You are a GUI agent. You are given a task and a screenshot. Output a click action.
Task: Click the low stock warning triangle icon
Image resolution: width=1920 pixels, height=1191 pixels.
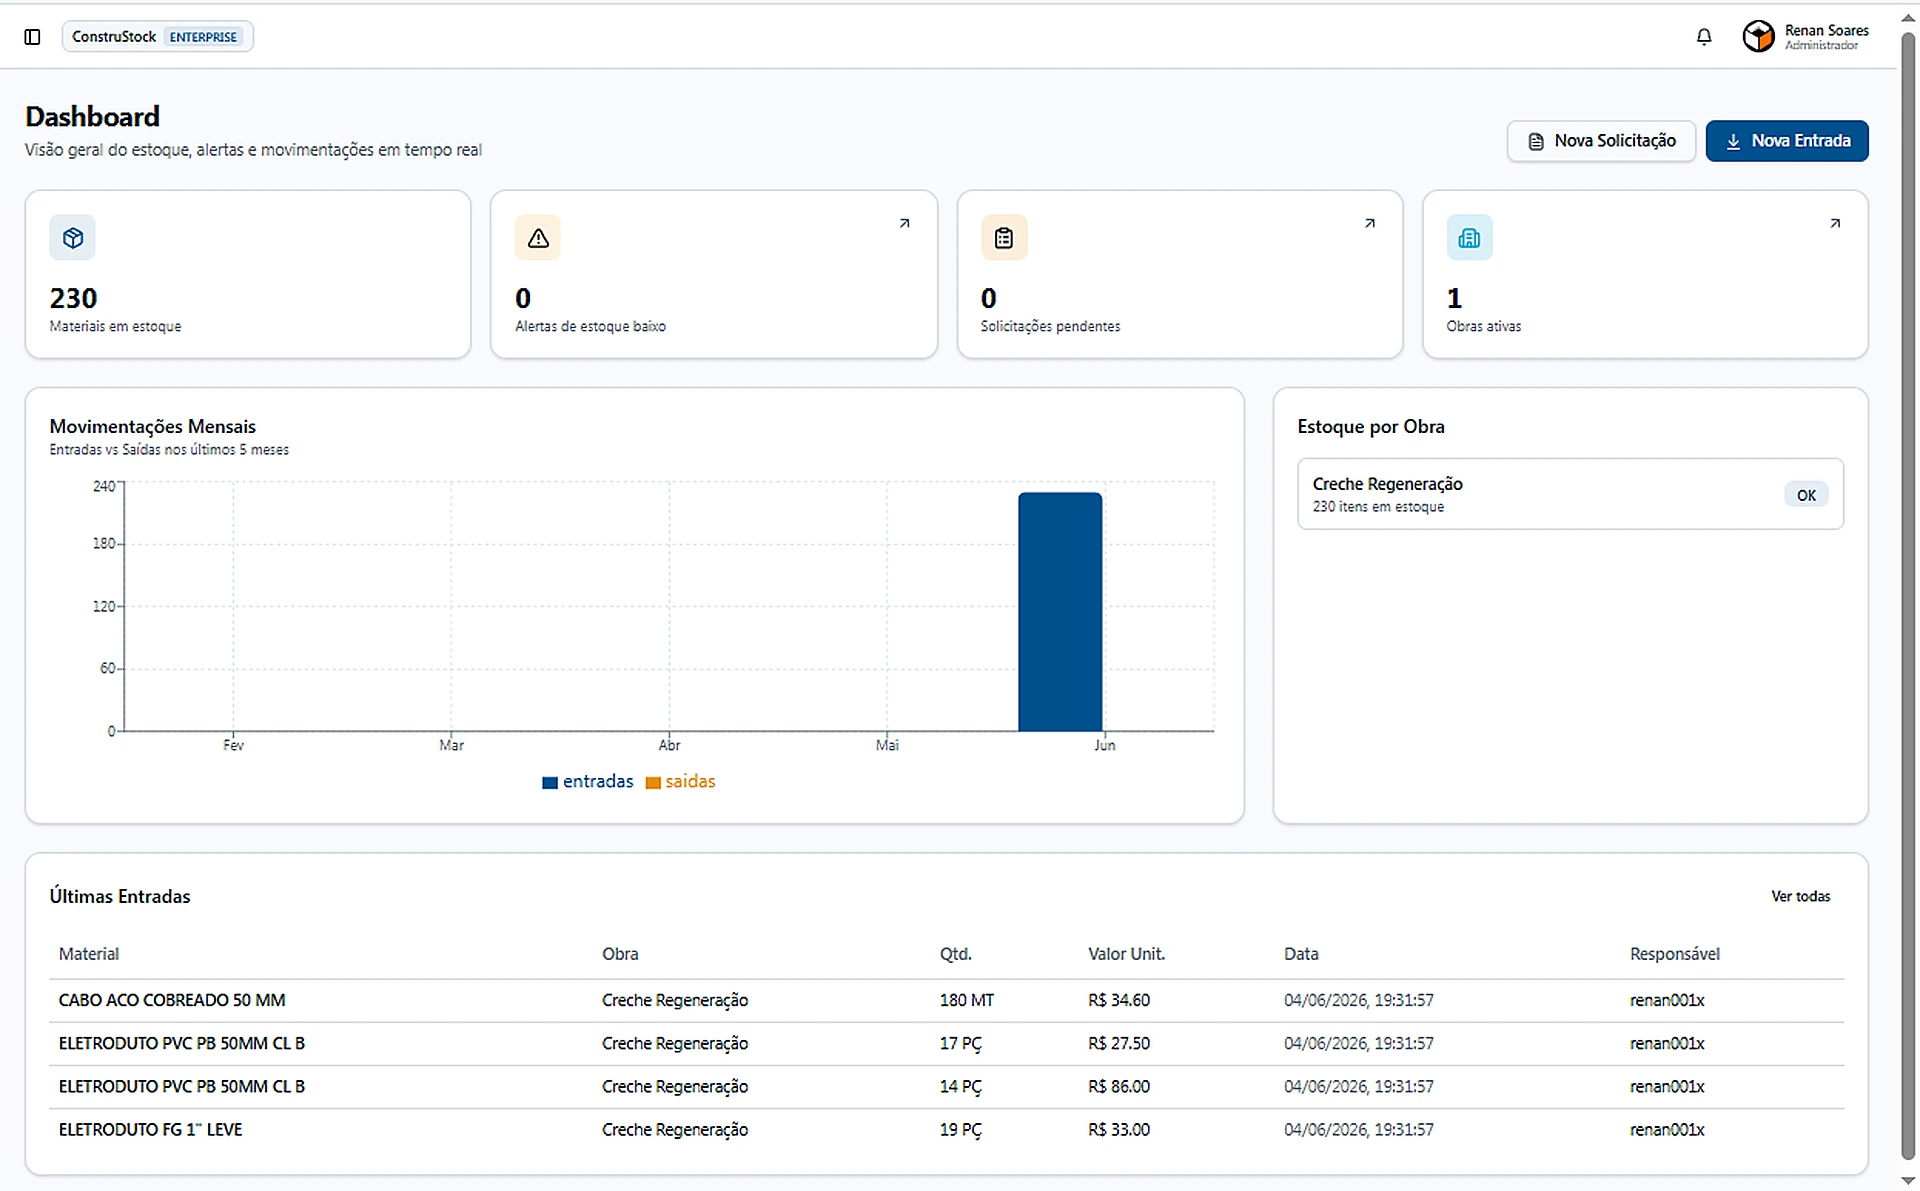click(x=538, y=238)
